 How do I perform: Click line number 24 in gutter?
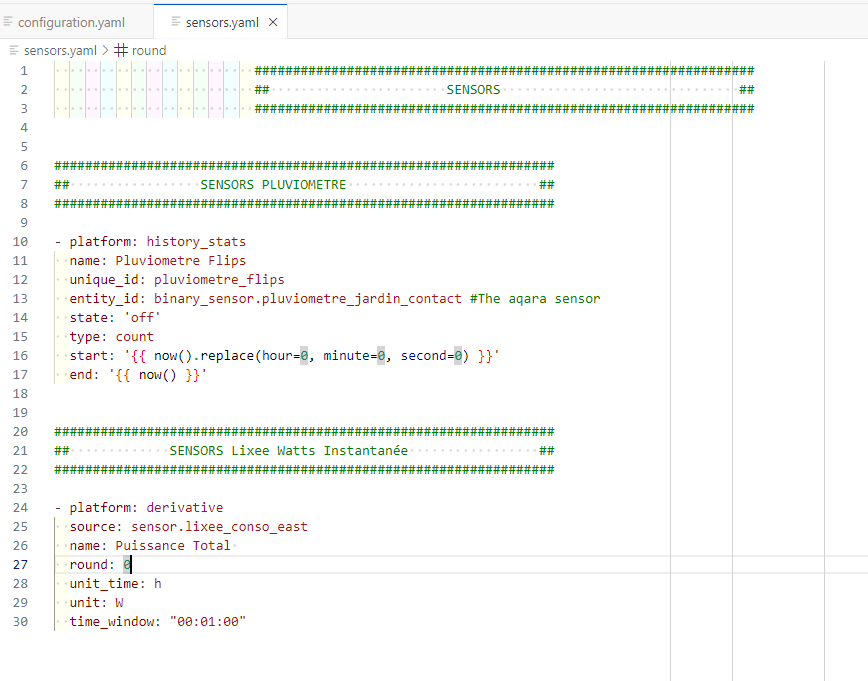coord(20,508)
